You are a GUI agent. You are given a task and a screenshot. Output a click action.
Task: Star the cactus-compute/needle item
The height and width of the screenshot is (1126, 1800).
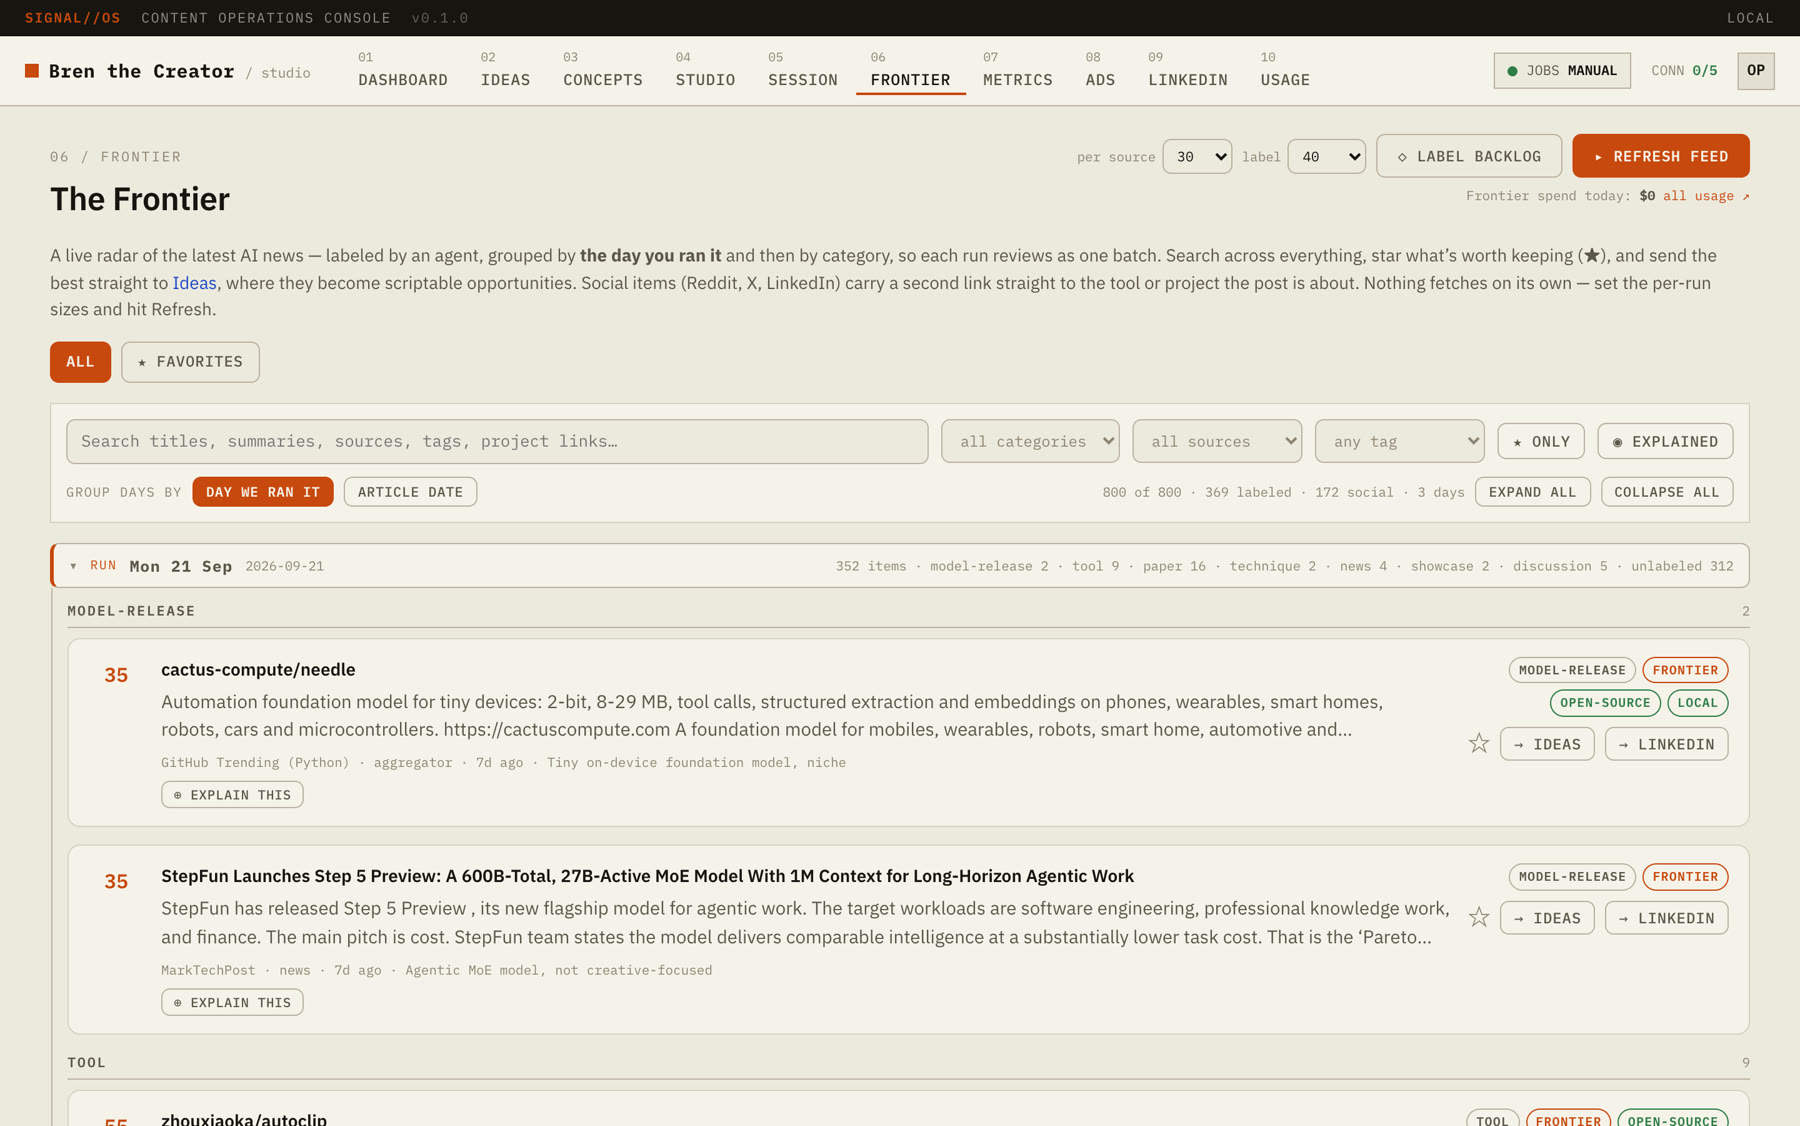pos(1478,743)
